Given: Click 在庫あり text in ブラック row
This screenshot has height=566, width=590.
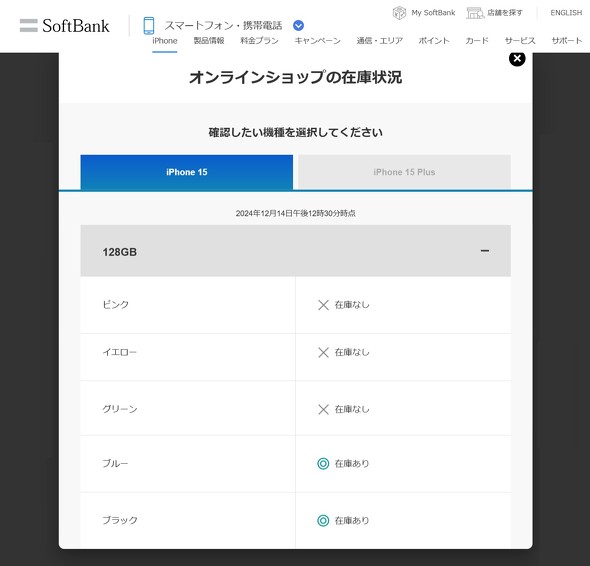Looking at the screenshot, I should (x=352, y=520).
